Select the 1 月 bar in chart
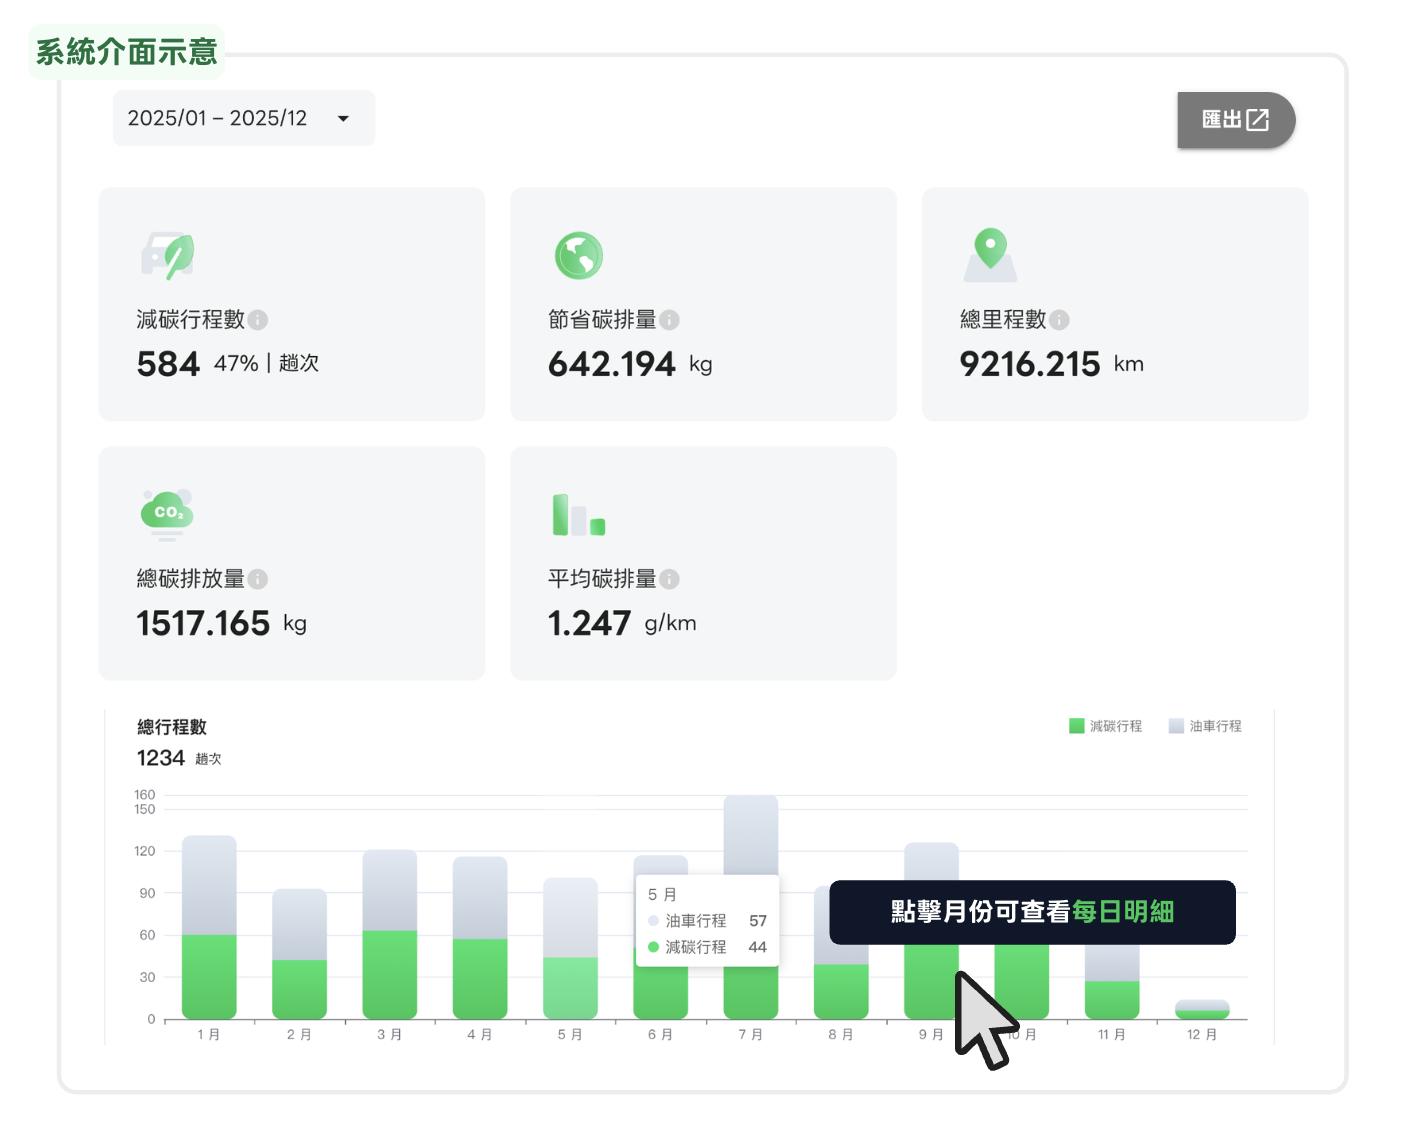The image size is (1410, 1140). [x=209, y=930]
